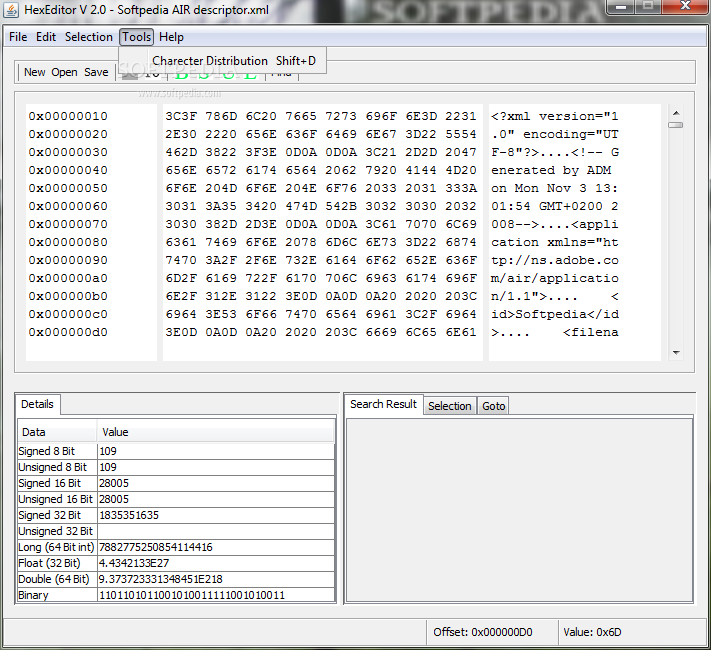Select the Signed 8 Bit row label

tap(57, 451)
